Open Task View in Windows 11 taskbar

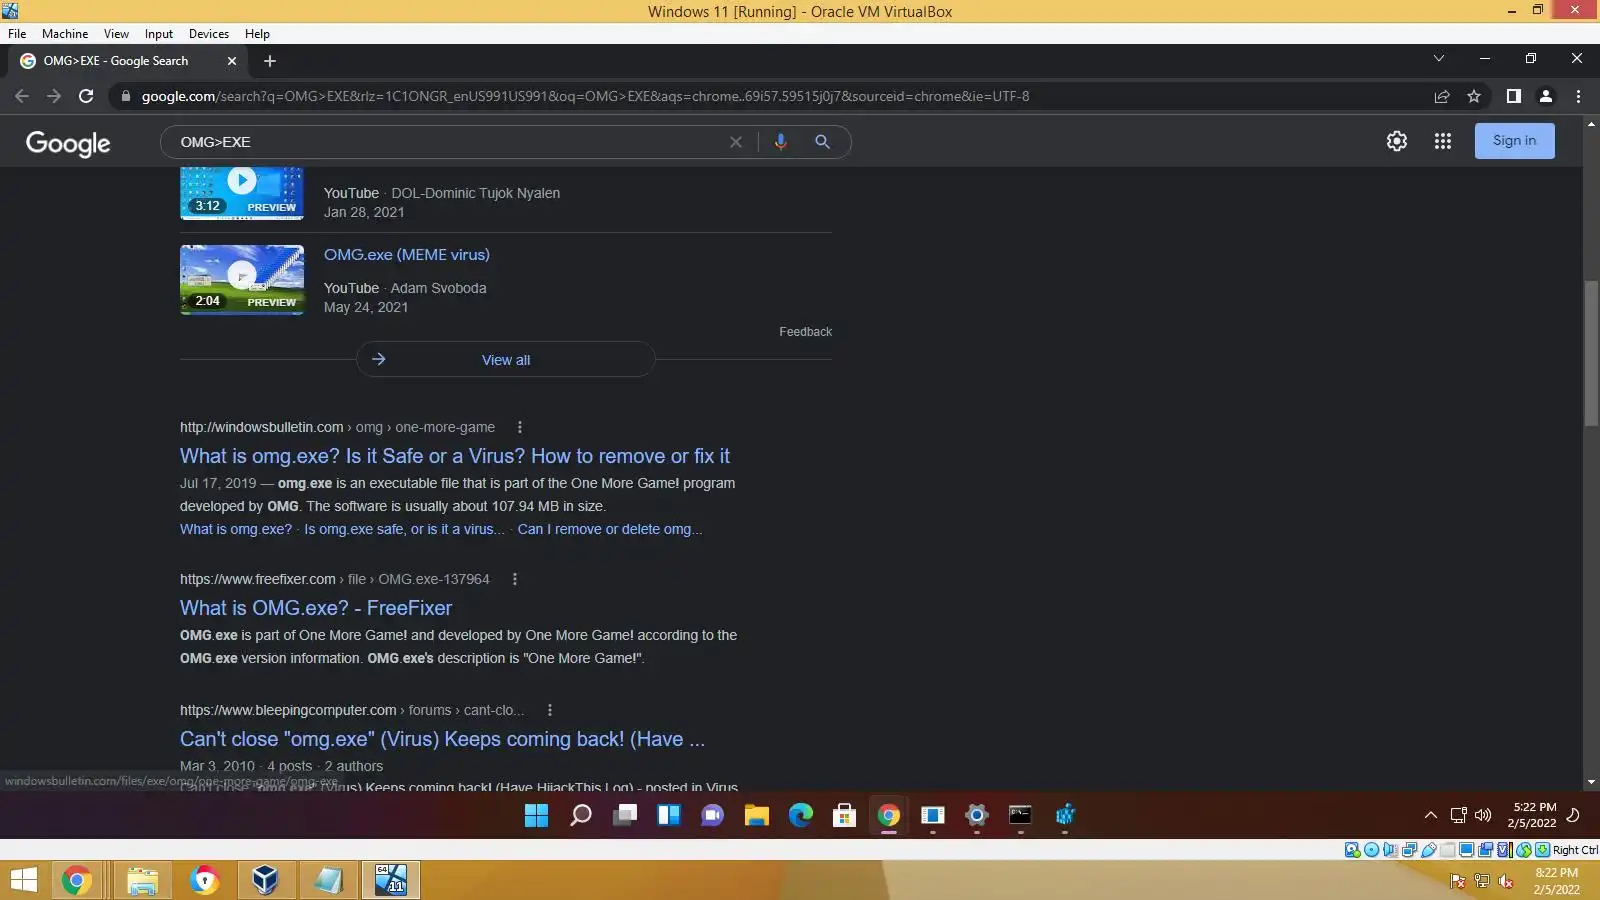tap(625, 816)
